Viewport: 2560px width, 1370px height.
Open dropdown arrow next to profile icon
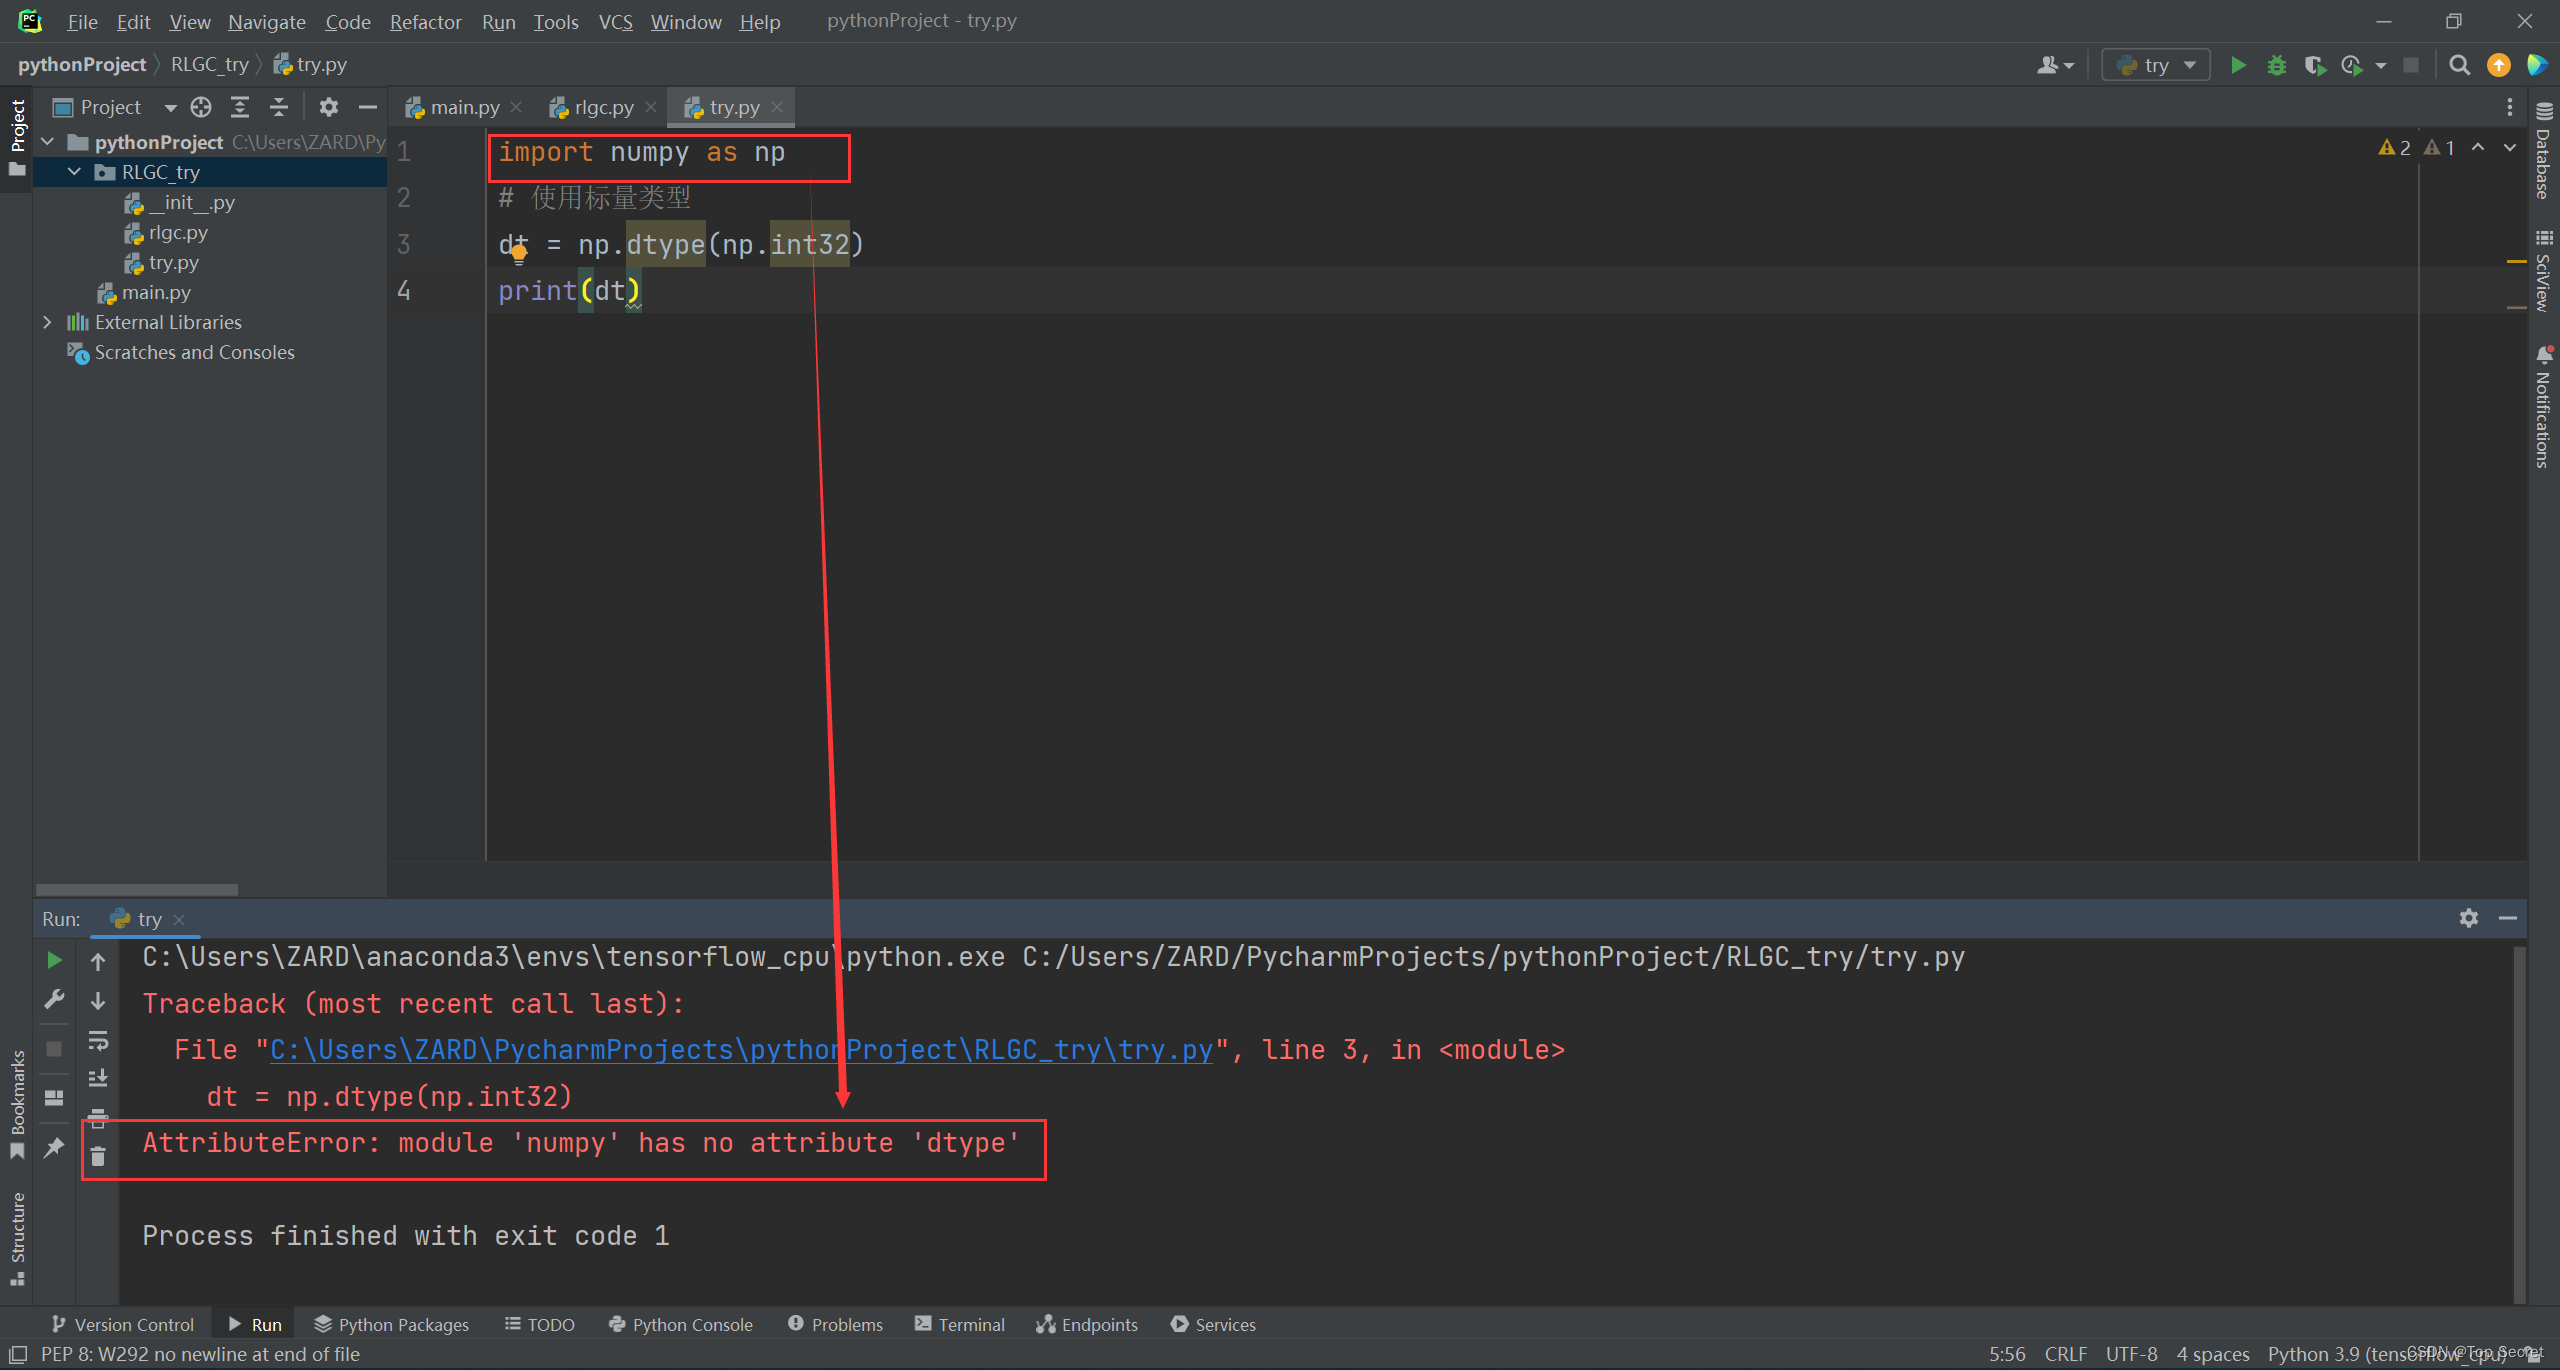coord(2381,66)
